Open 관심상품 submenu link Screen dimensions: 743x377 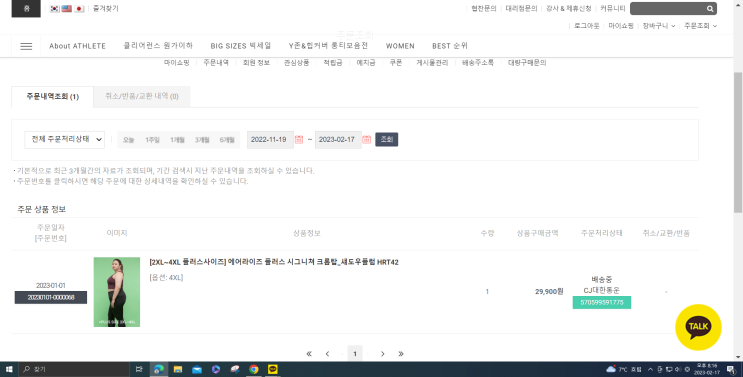click(297, 63)
